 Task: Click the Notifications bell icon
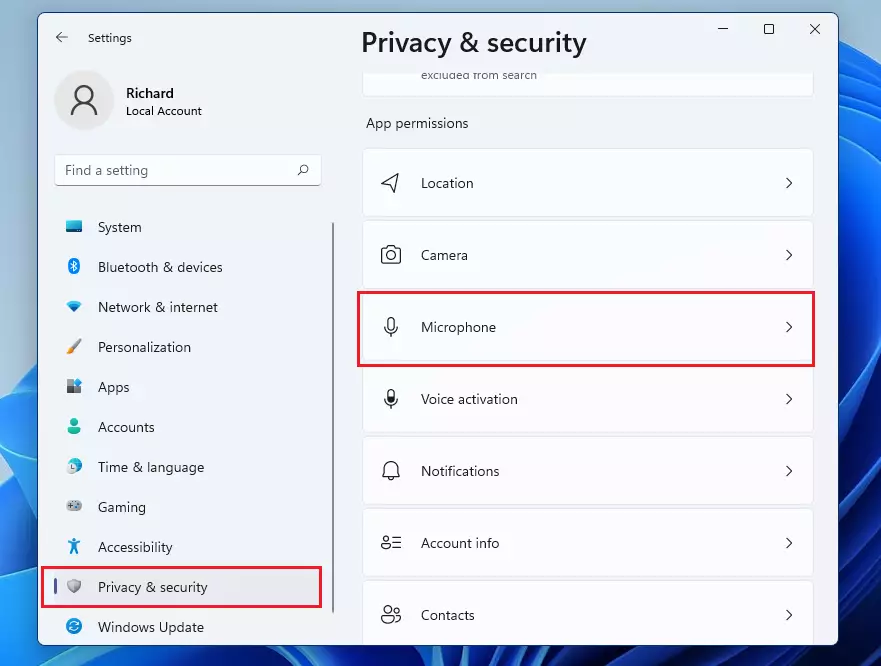click(x=390, y=471)
